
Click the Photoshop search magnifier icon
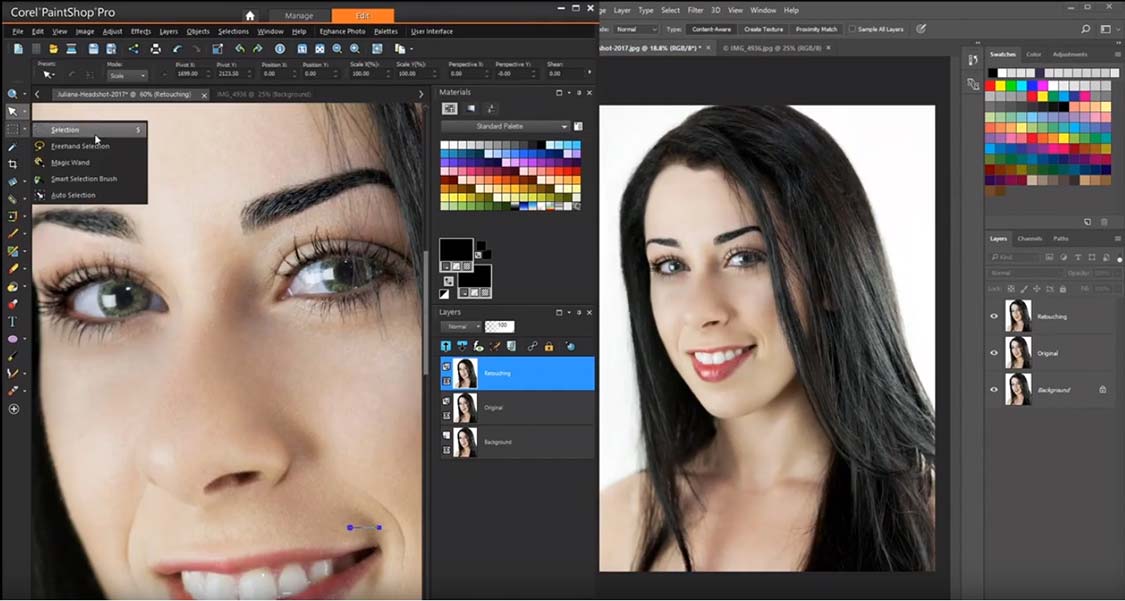(1086, 29)
